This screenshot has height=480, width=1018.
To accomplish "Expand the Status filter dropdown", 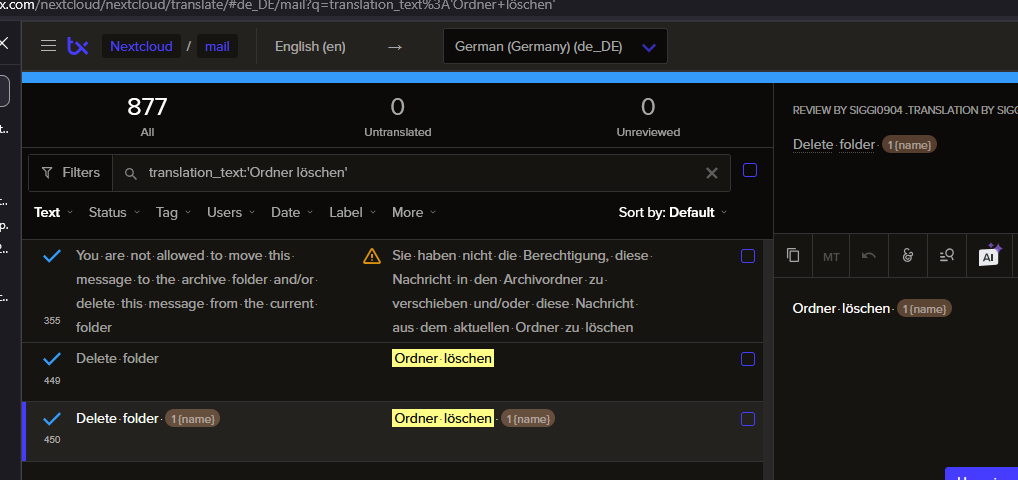I will point(113,212).
